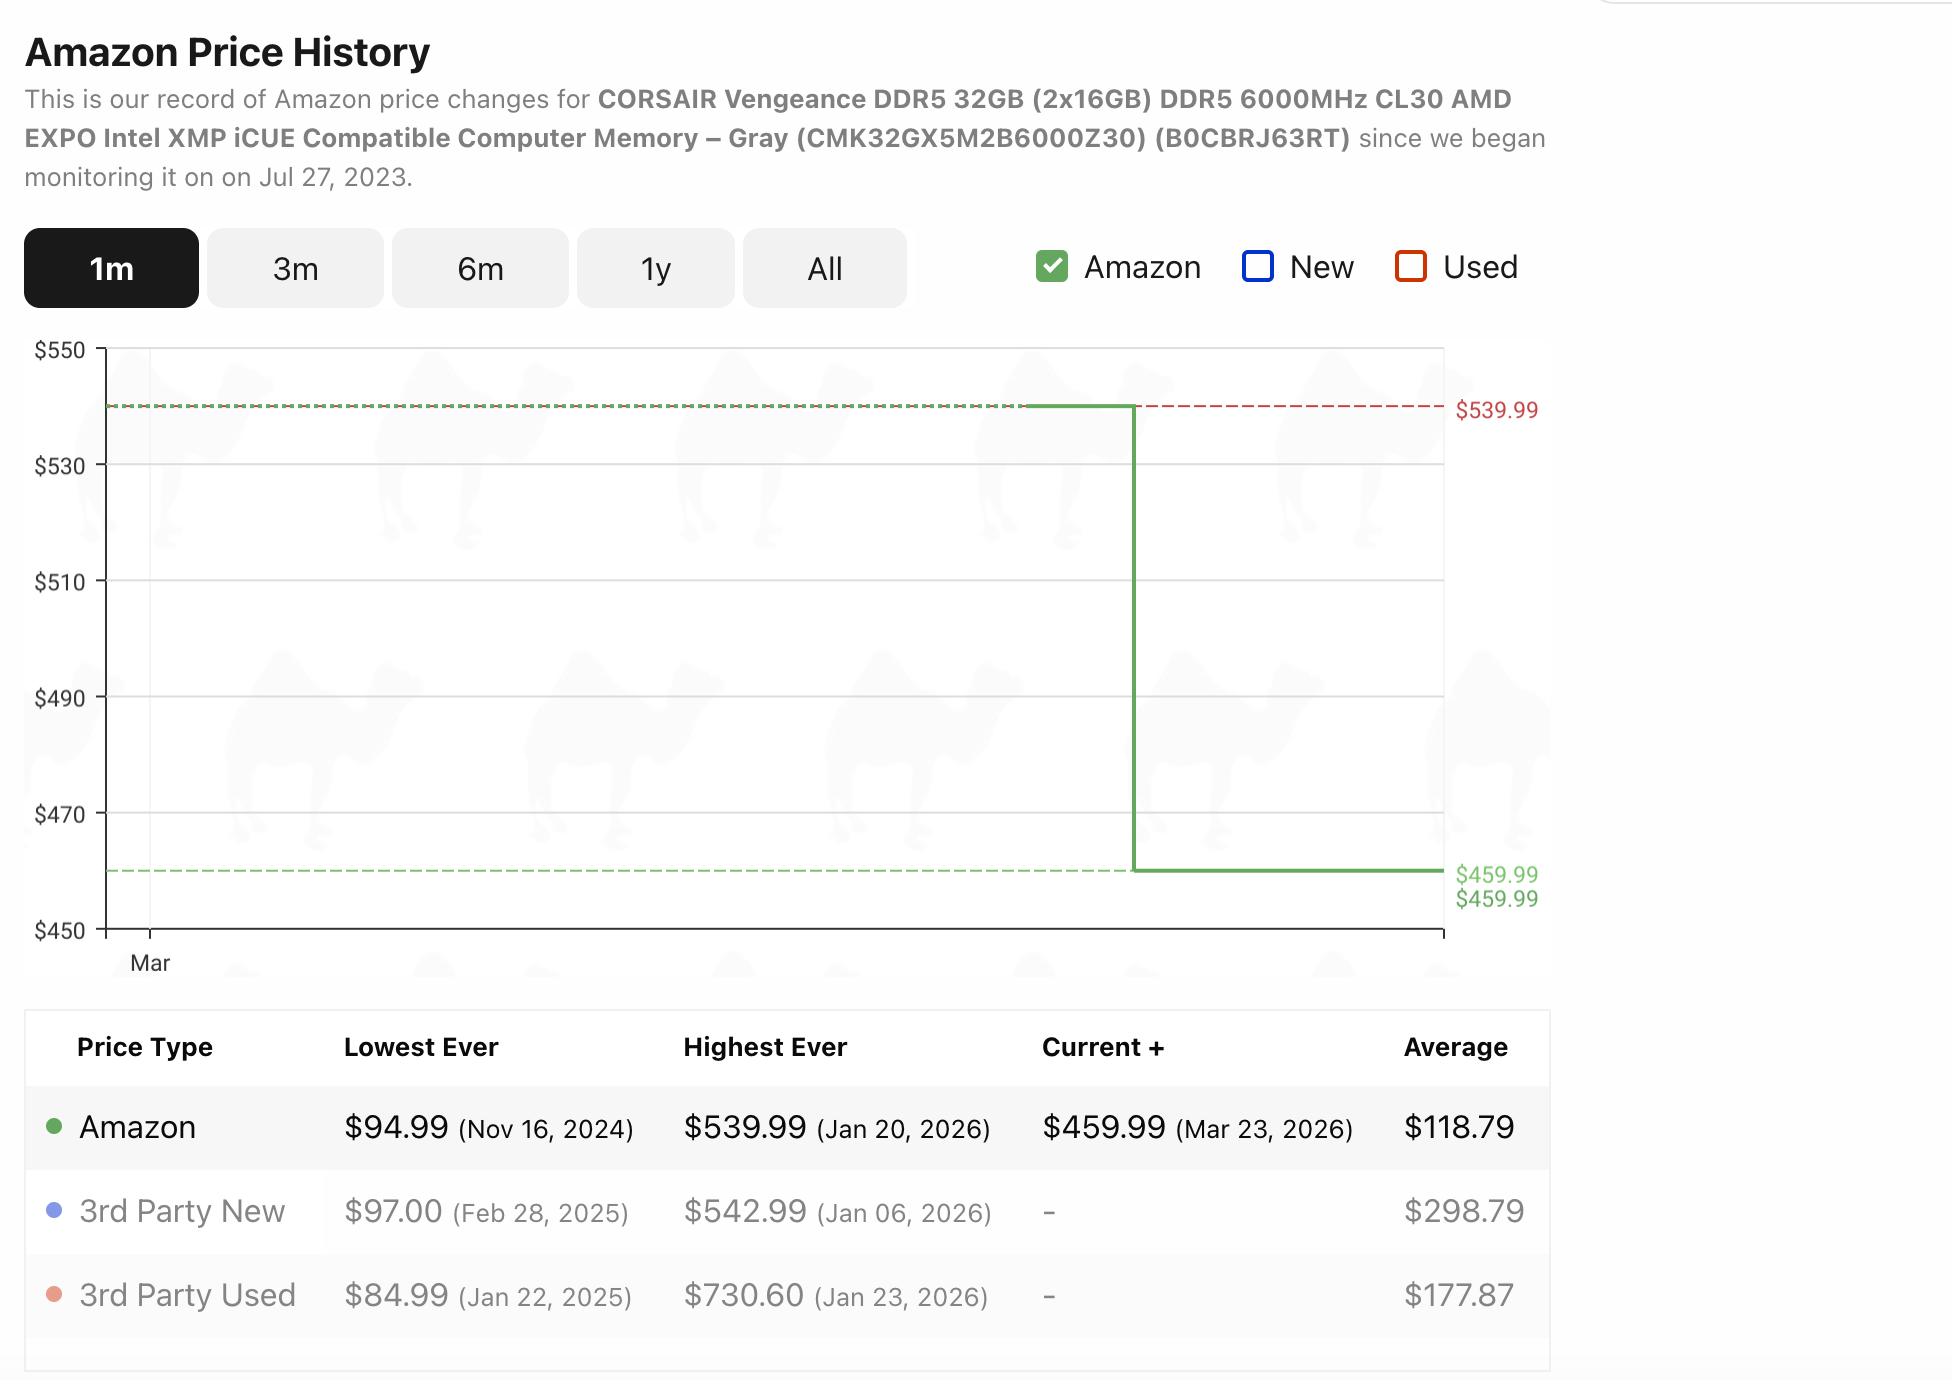Viewport: 1952px width, 1380px height.
Task: Click the blue 3rd Party New dot
Action: point(55,1210)
